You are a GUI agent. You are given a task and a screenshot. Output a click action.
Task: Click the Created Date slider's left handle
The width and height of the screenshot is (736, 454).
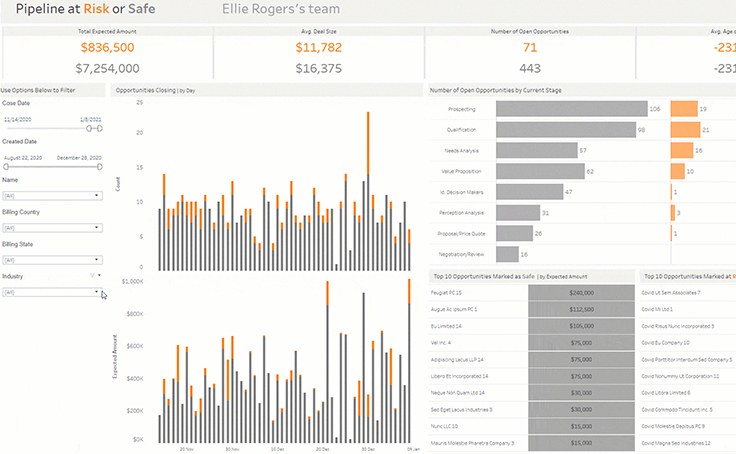6,166
